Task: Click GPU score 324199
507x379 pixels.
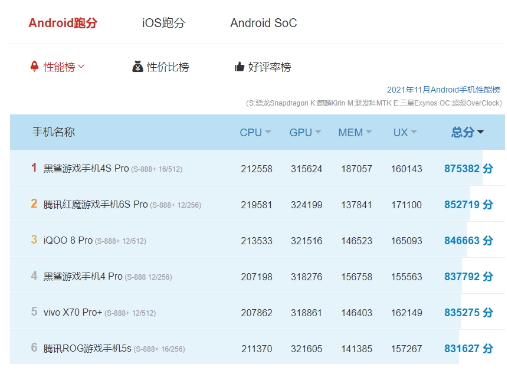Action: click(306, 205)
